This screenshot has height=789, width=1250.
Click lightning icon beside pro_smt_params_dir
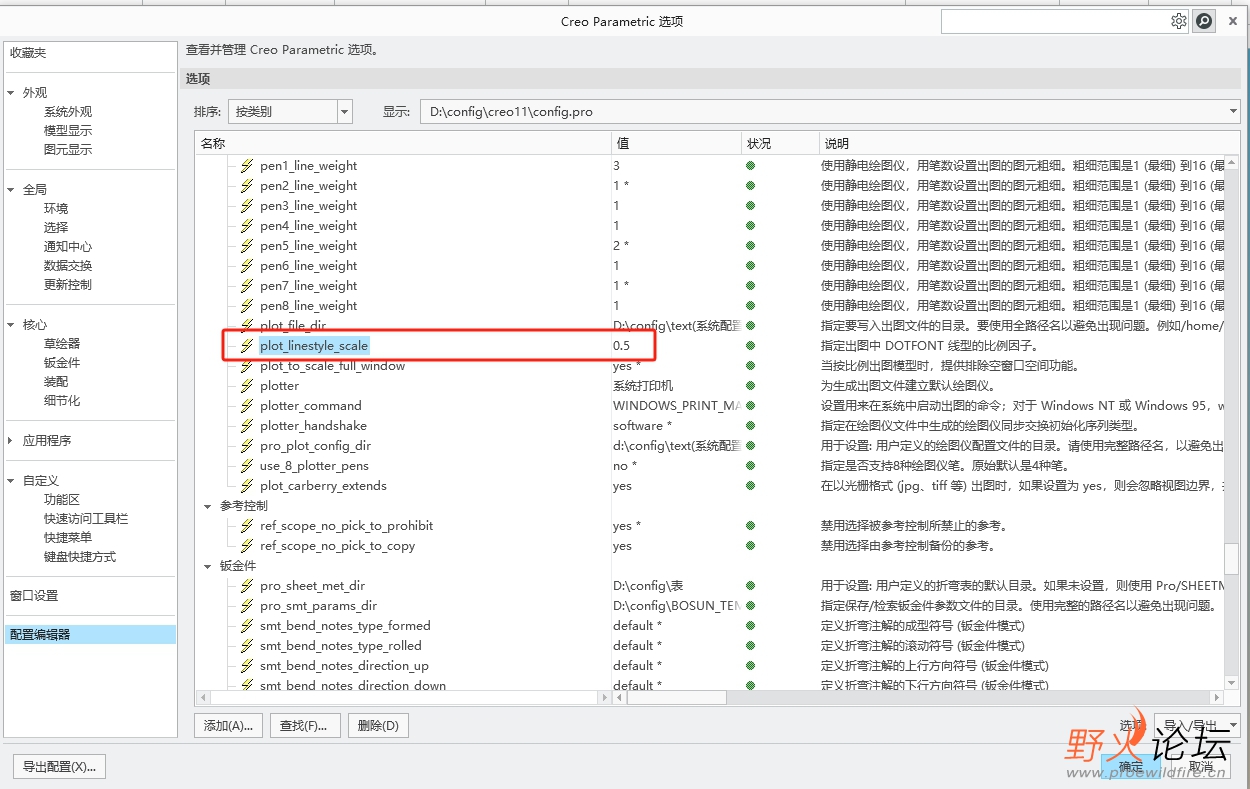pyautogui.click(x=247, y=606)
